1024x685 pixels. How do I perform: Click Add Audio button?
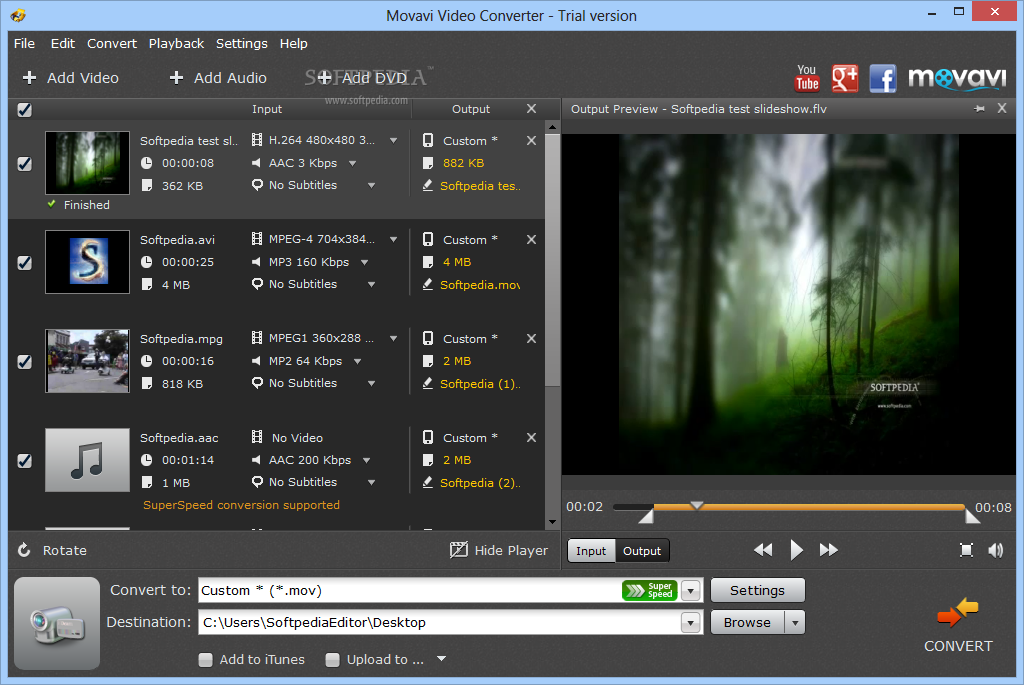point(218,78)
